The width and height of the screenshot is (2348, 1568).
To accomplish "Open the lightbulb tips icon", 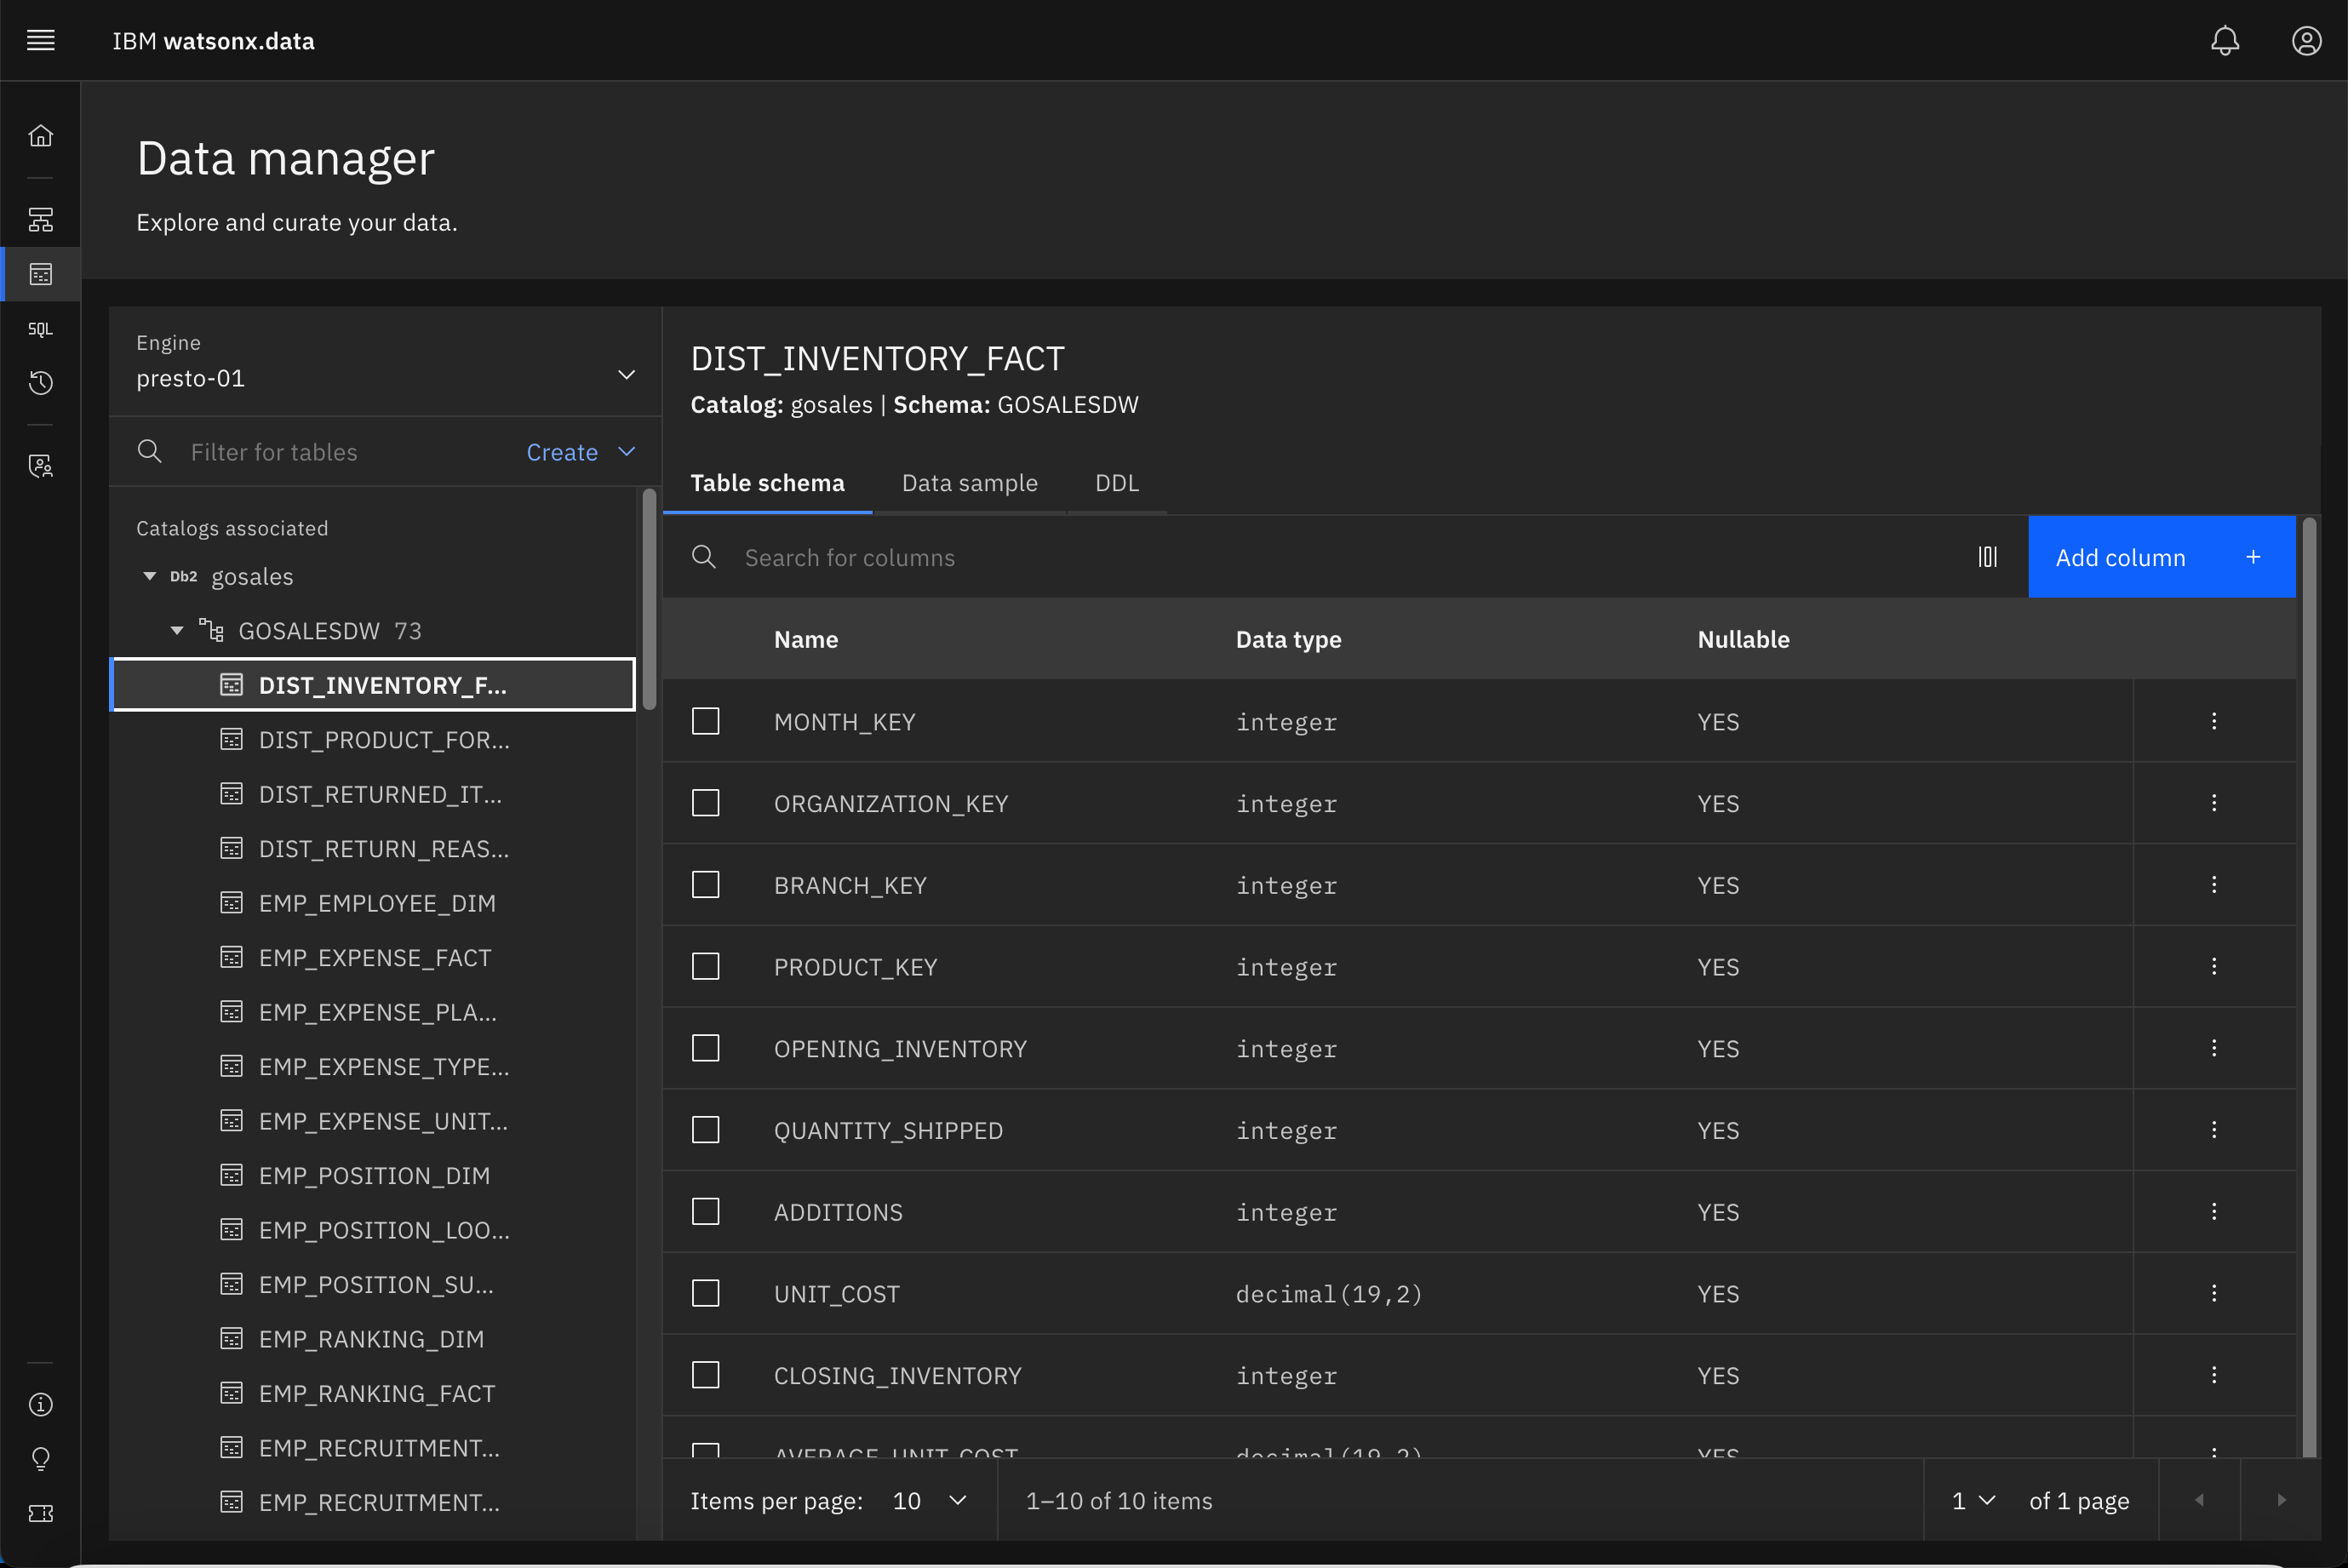I will (41, 1459).
